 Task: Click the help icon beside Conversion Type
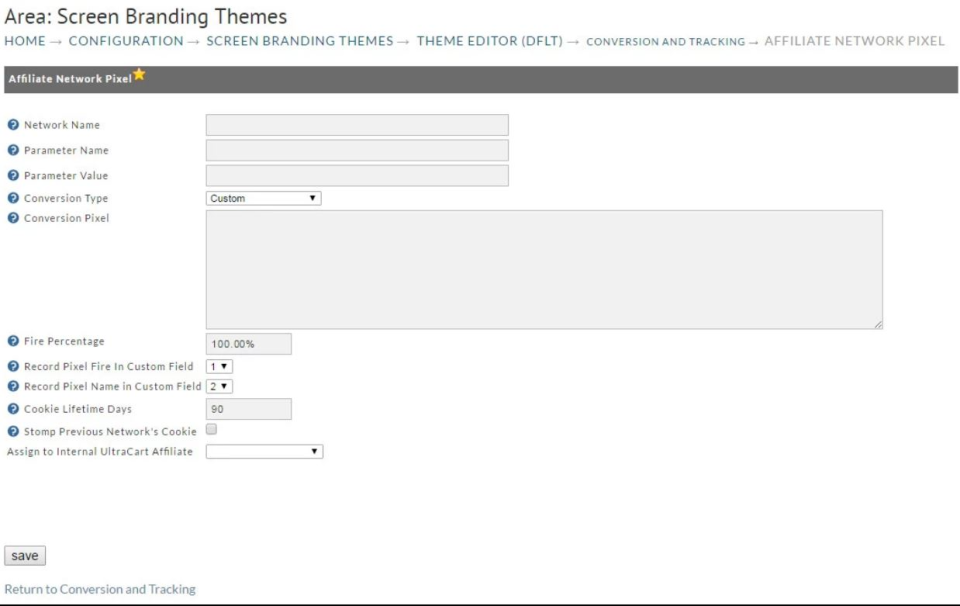(13, 198)
